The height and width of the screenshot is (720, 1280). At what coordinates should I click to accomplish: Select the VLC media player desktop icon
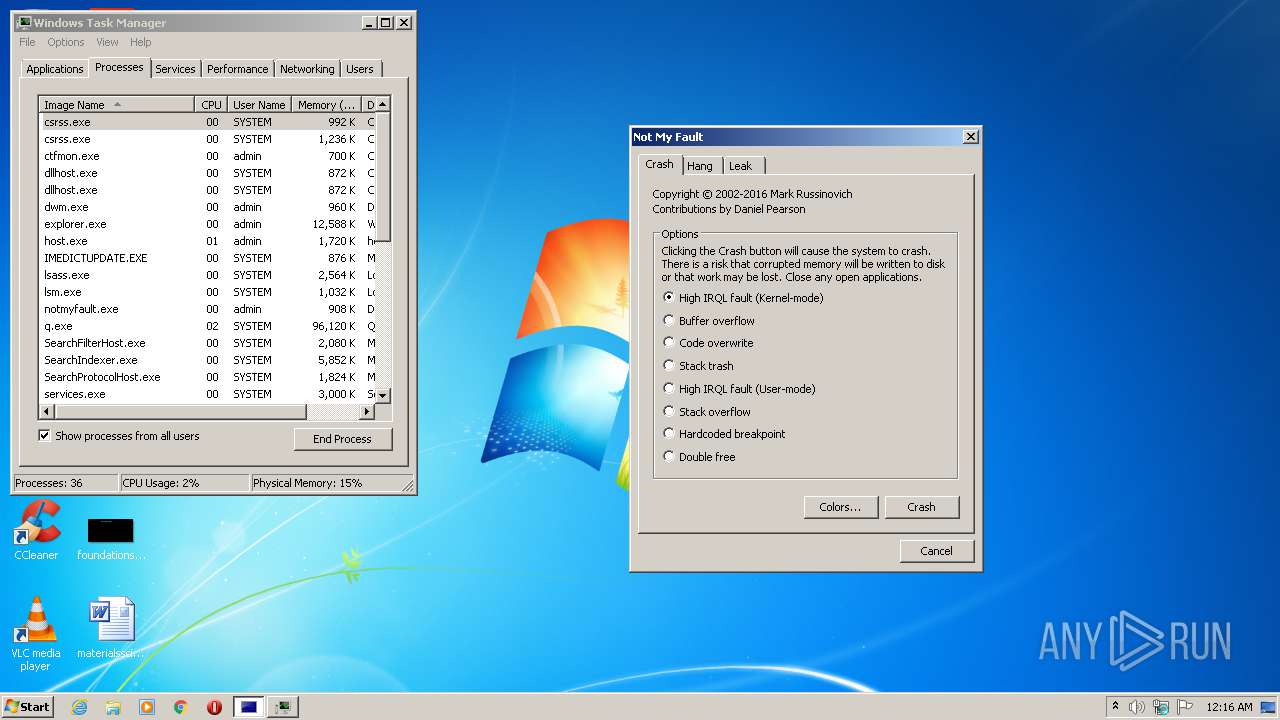pyautogui.click(x=36, y=634)
